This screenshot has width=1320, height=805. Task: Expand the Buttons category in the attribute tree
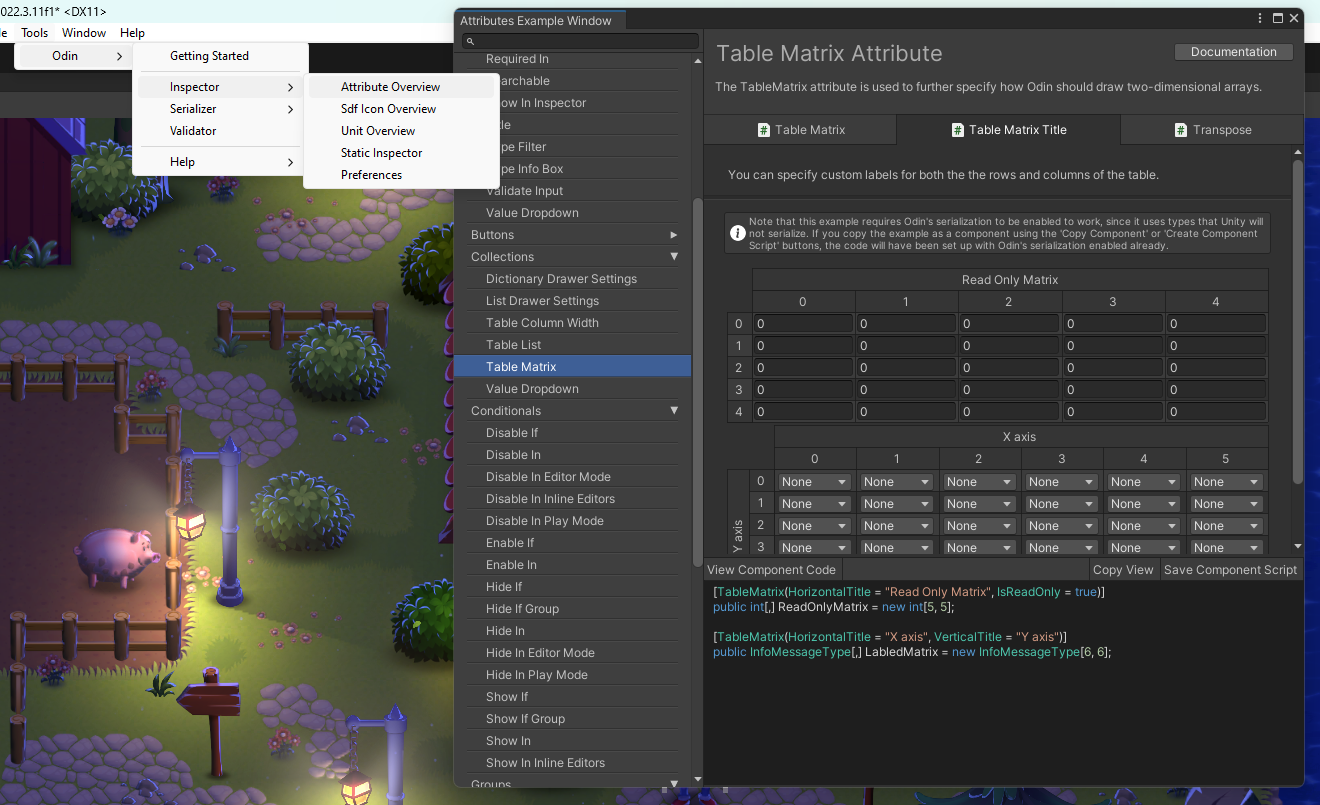coord(674,235)
